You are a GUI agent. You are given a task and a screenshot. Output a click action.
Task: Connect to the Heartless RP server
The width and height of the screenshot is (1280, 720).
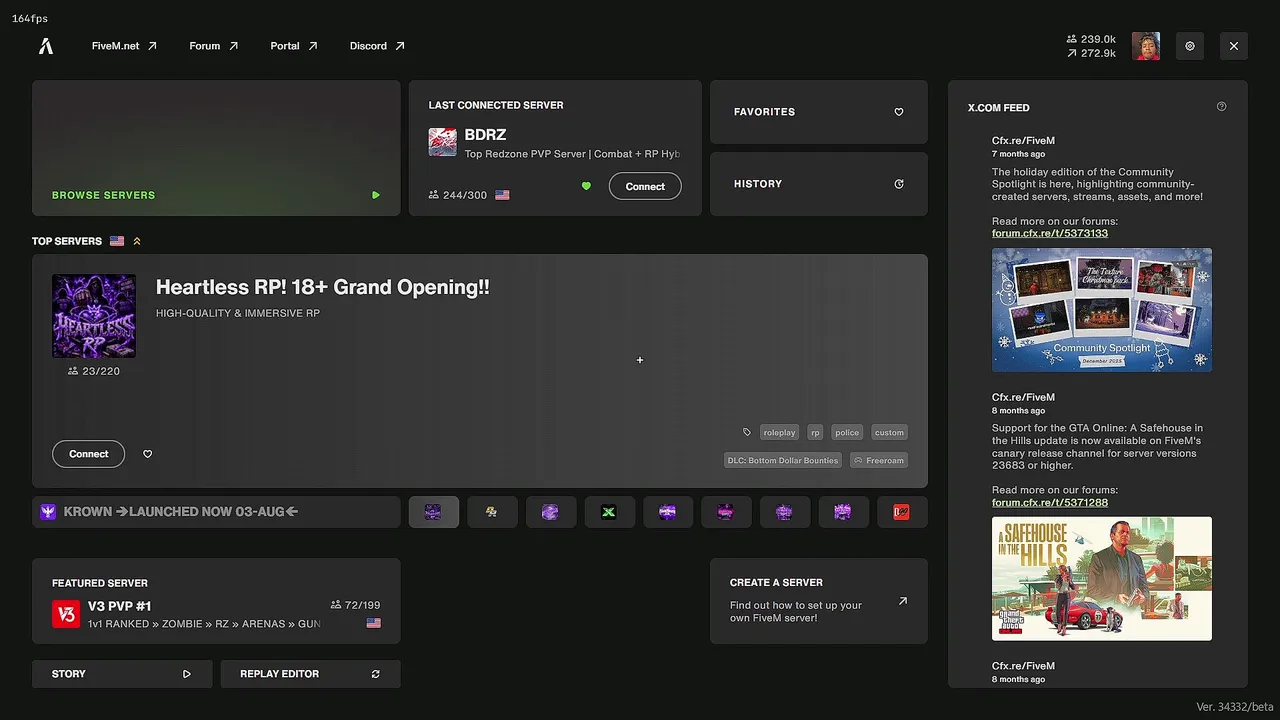point(88,454)
